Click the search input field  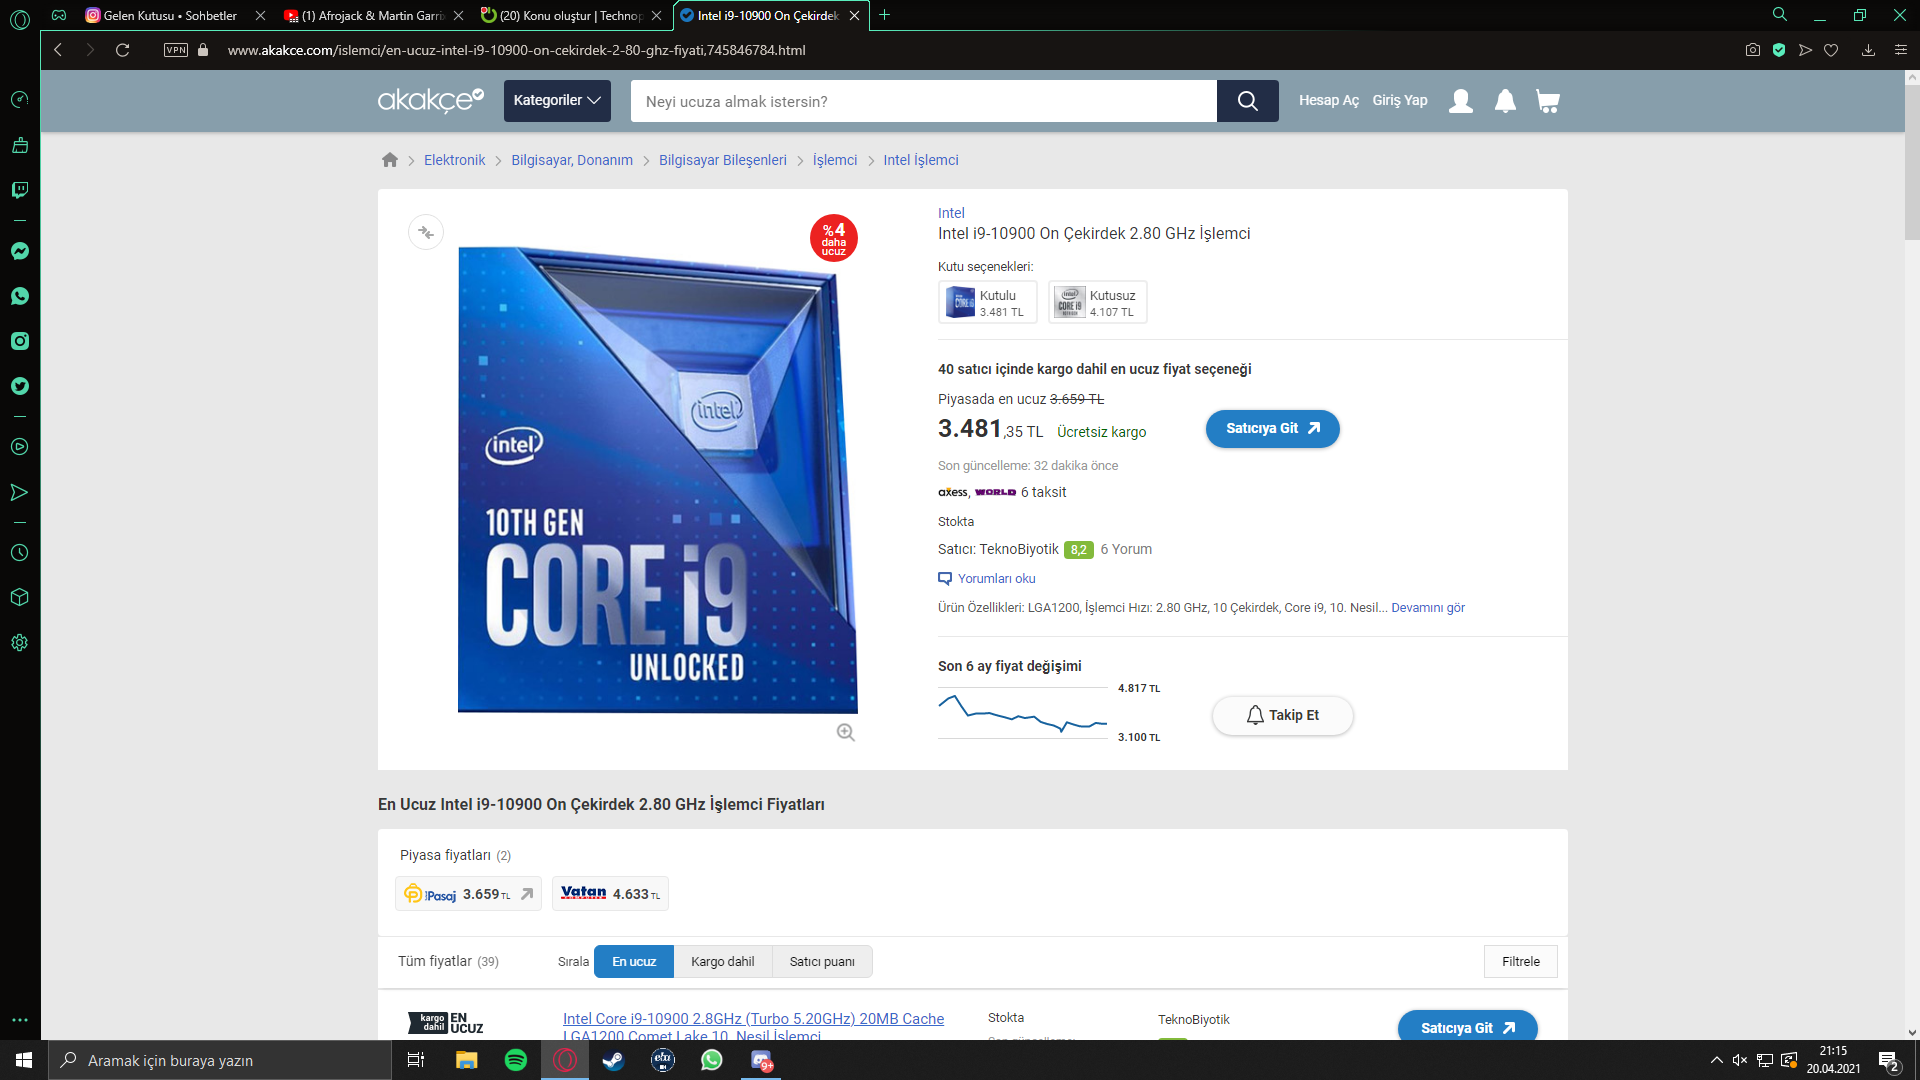(x=923, y=101)
